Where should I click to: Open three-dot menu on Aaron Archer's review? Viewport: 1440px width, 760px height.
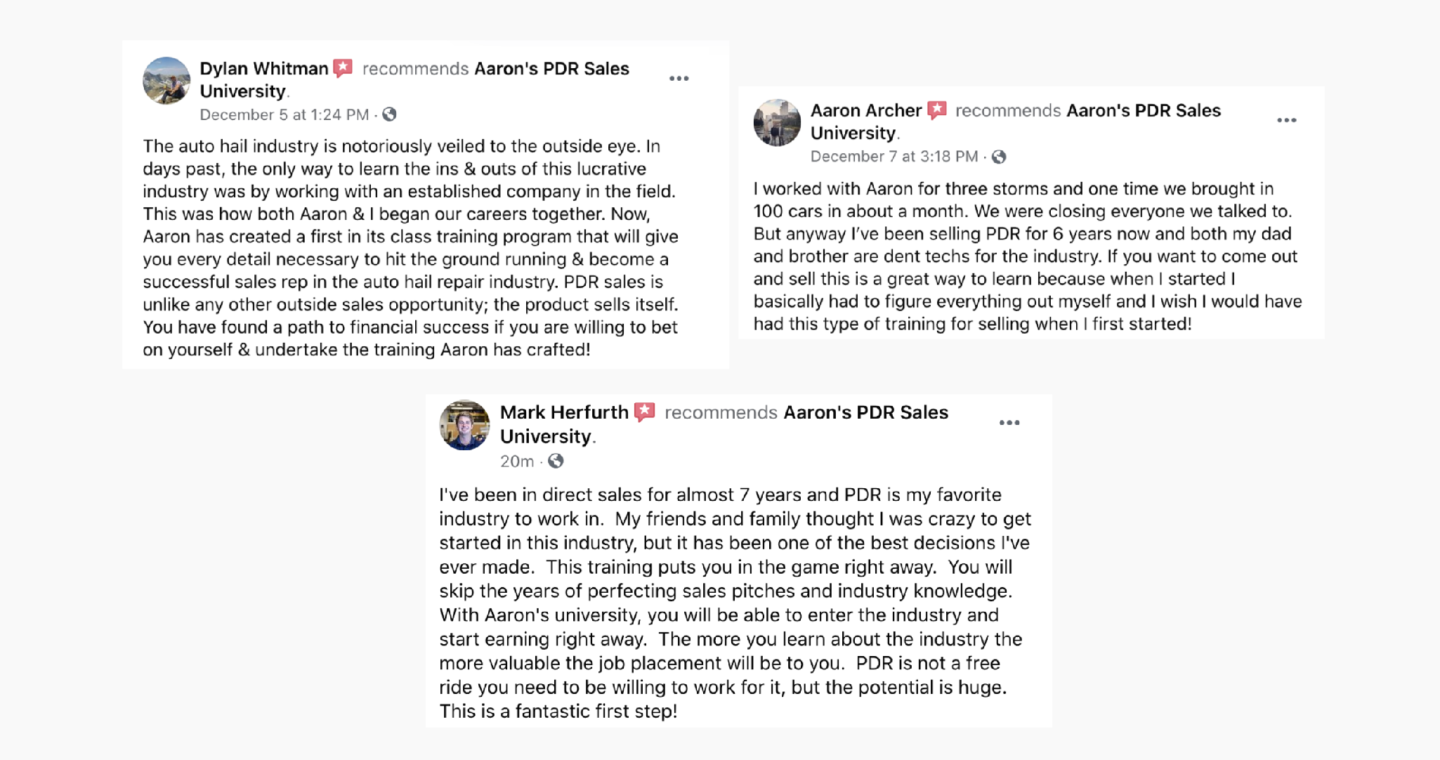(x=1287, y=120)
